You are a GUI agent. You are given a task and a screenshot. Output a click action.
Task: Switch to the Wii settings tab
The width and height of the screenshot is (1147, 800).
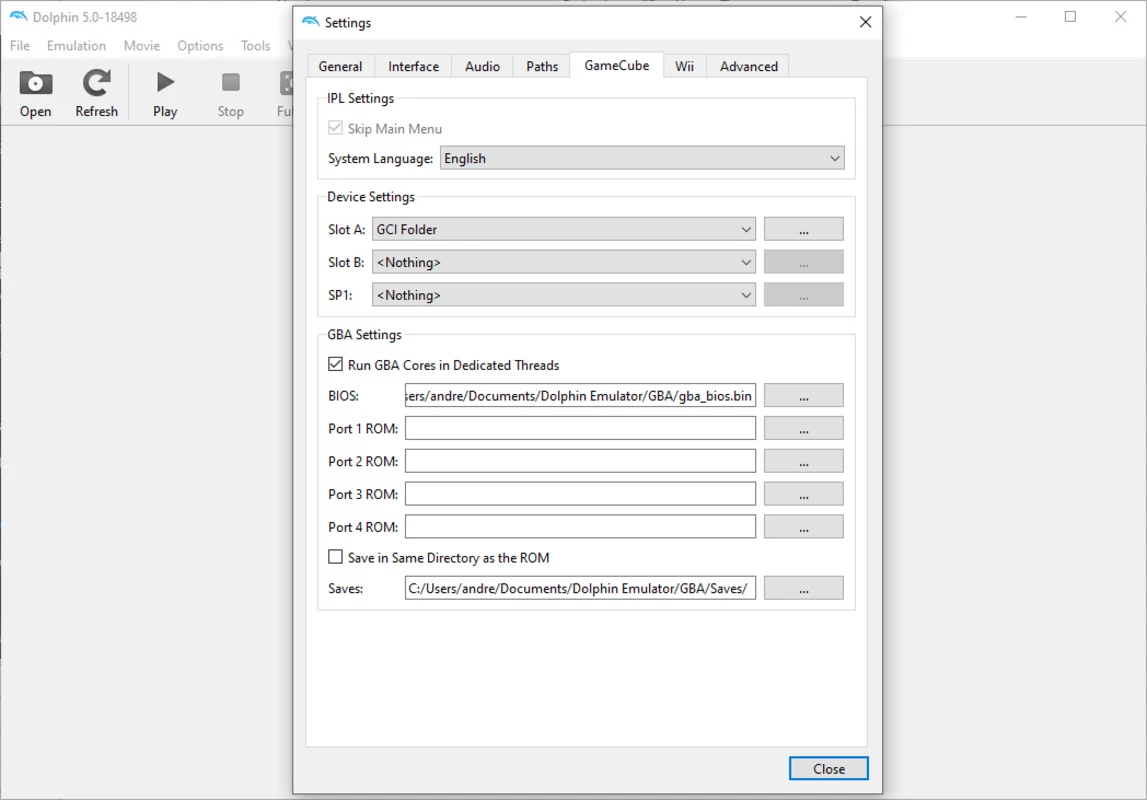click(684, 67)
